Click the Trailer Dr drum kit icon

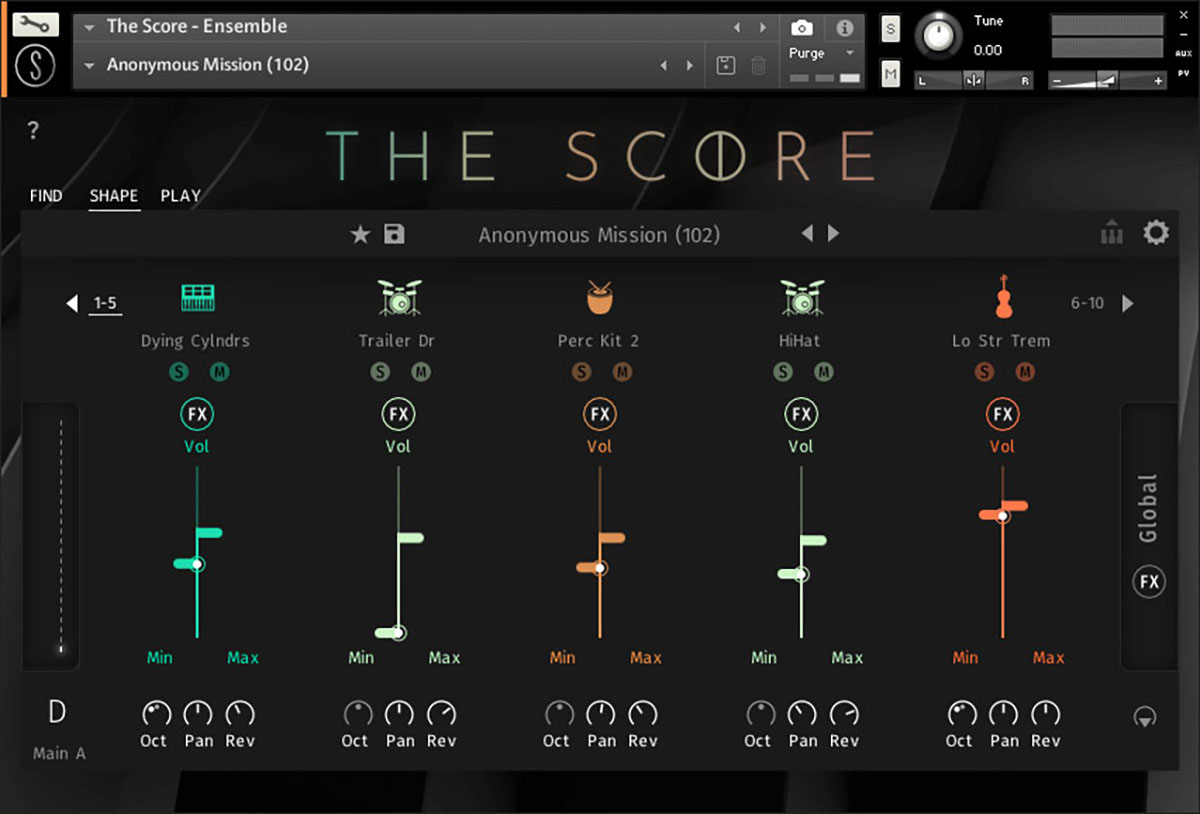[x=399, y=297]
